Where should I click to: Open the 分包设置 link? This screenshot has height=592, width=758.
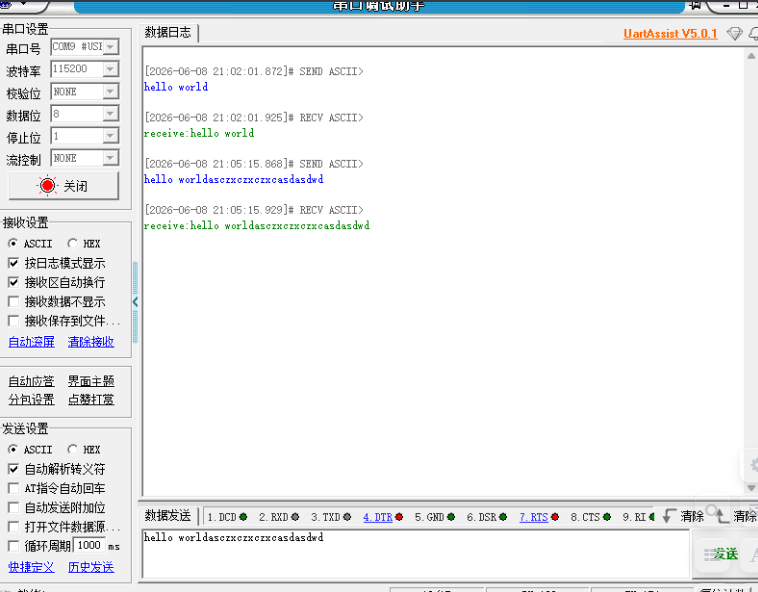click(x=31, y=399)
